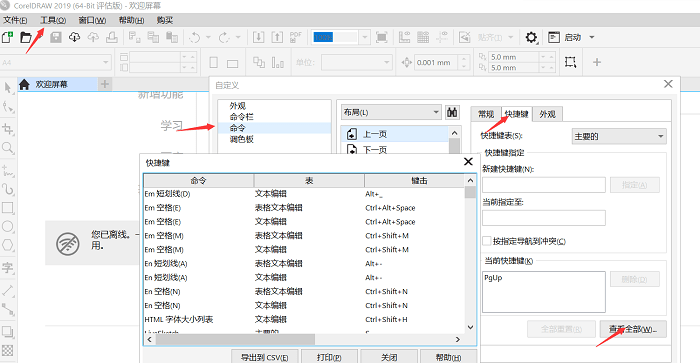The image size is (700, 363).
Task: Select the Artistic Media tool
Action: (8, 189)
